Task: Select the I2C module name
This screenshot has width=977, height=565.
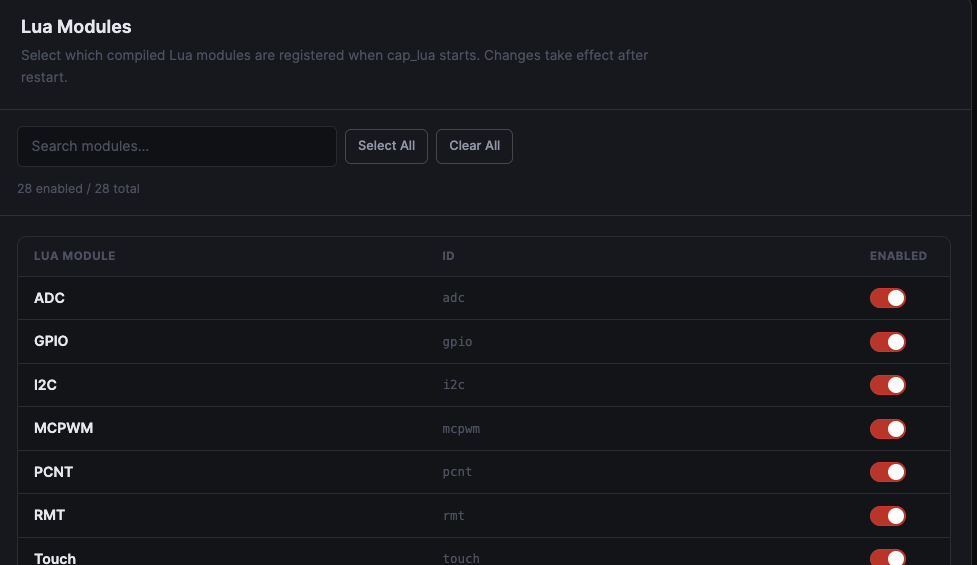Action: pyautogui.click(x=45, y=385)
